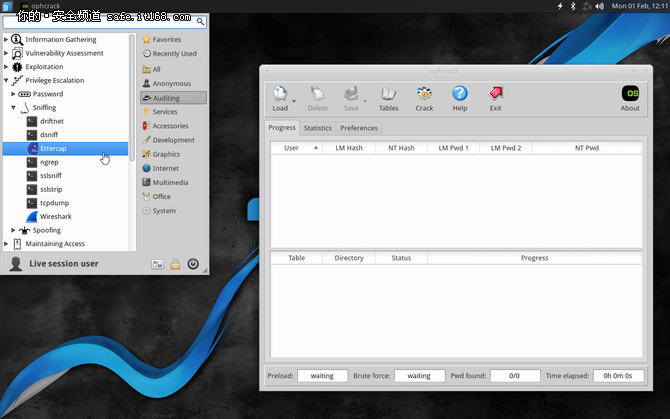Switch to the Statistics tab
The width and height of the screenshot is (670, 419).
[317, 128]
